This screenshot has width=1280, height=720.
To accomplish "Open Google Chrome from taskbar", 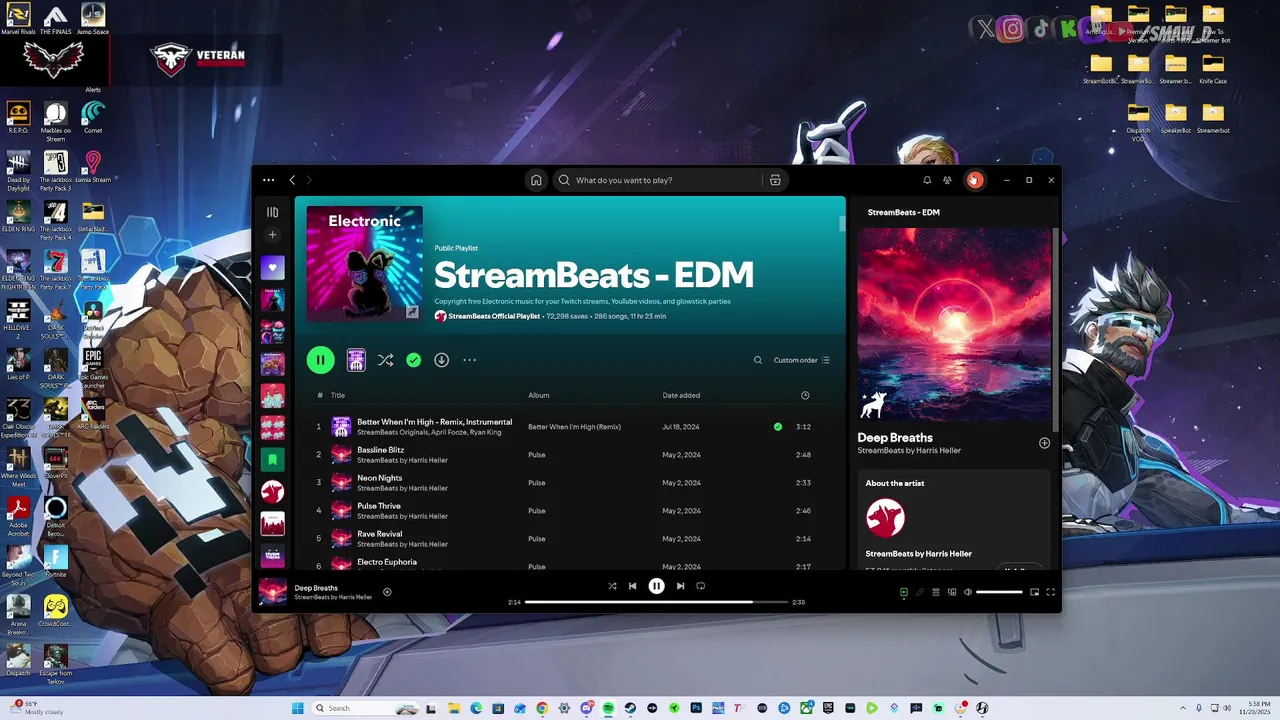I will tap(542, 708).
